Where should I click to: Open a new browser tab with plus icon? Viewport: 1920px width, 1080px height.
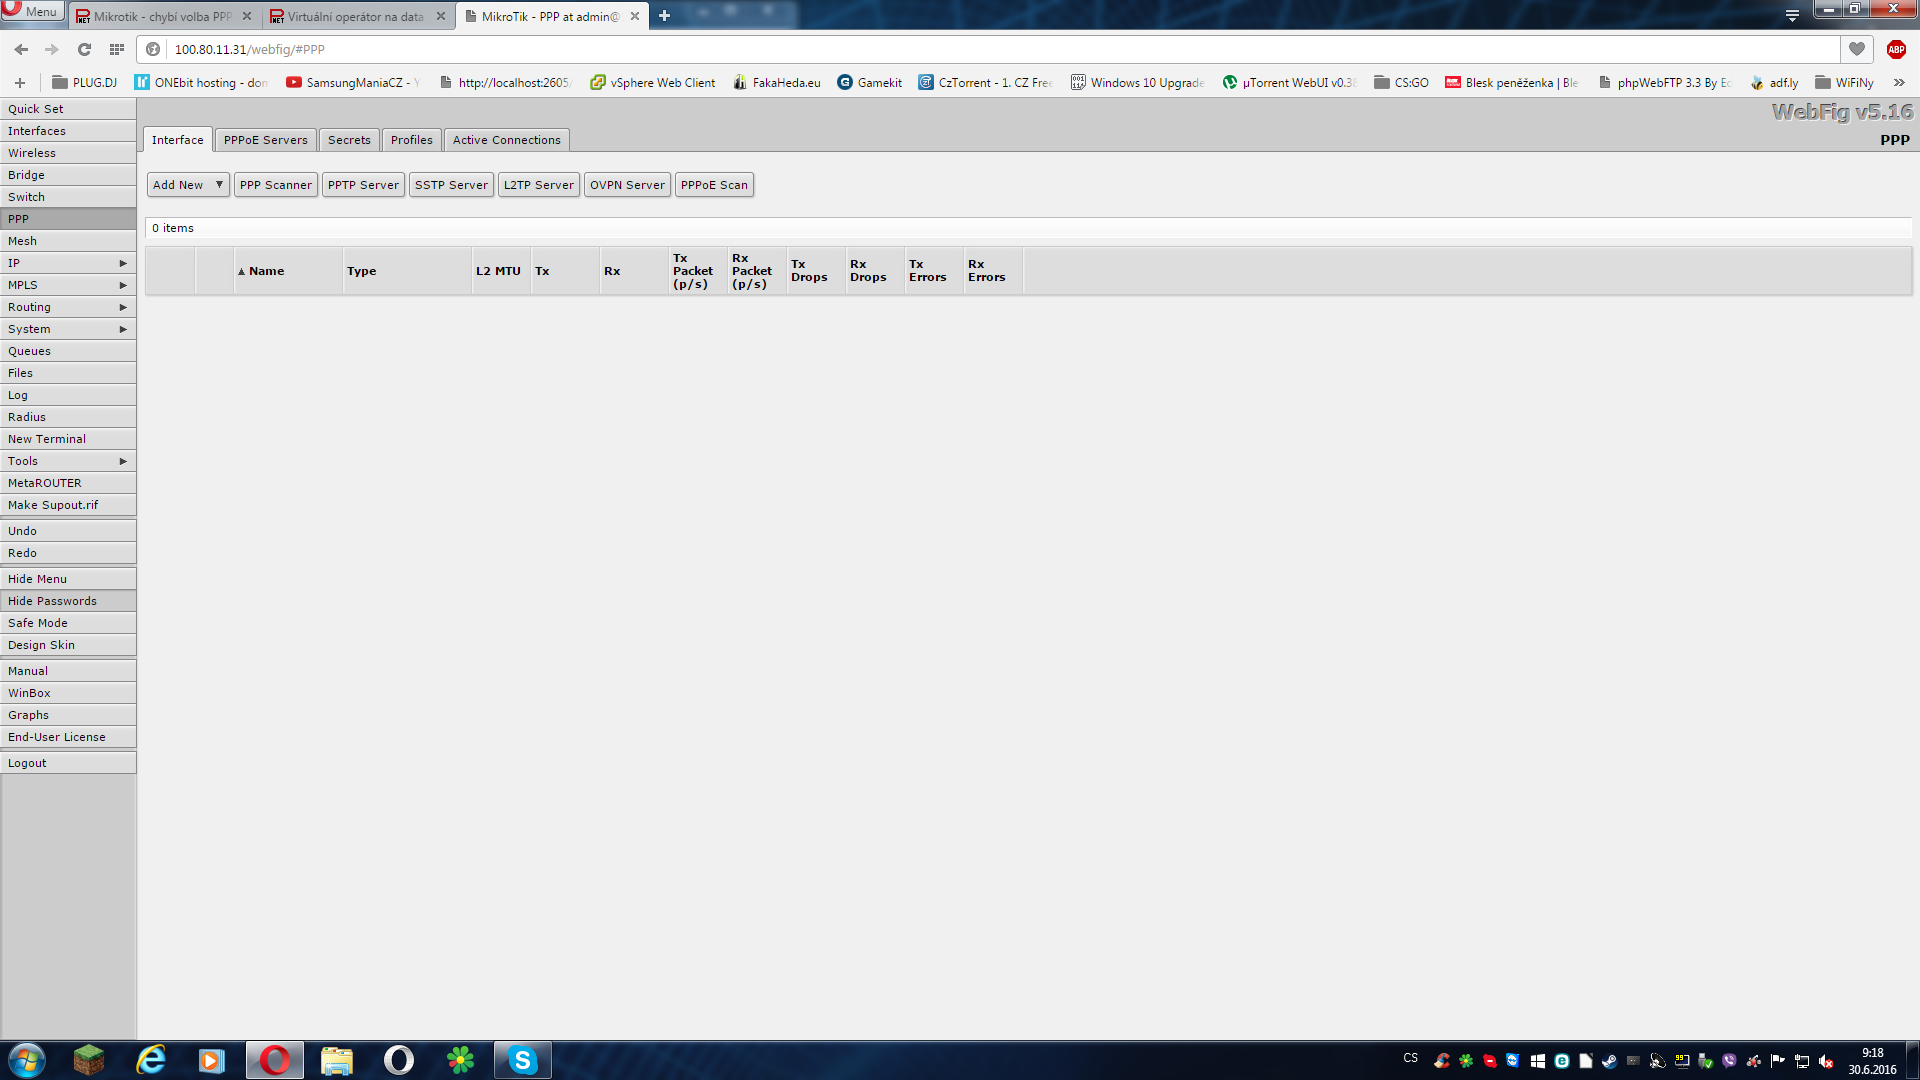click(x=665, y=16)
